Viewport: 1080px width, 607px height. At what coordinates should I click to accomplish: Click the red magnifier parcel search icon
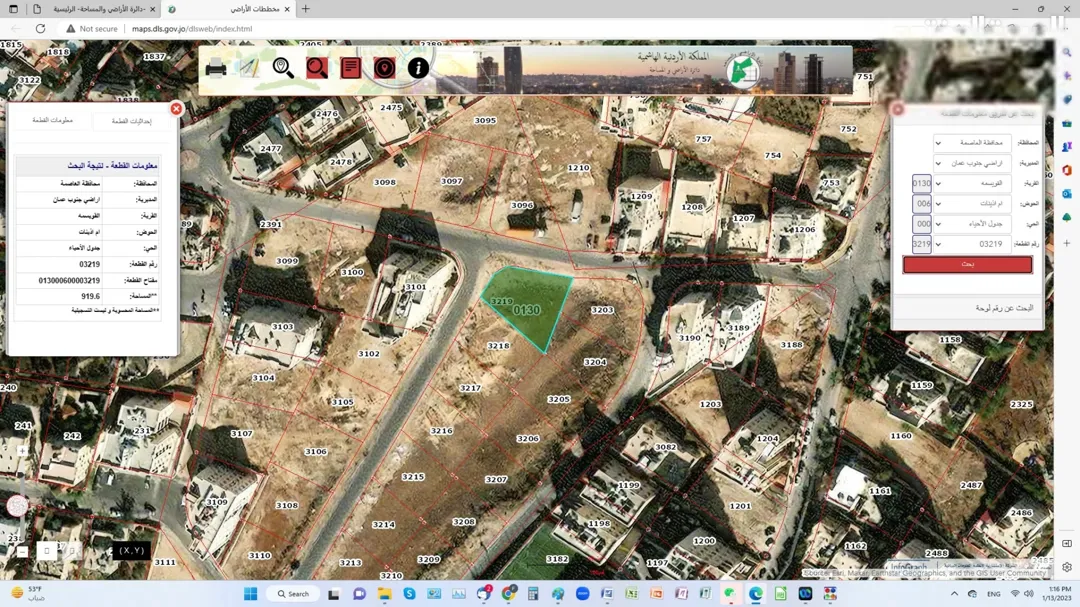pos(317,68)
